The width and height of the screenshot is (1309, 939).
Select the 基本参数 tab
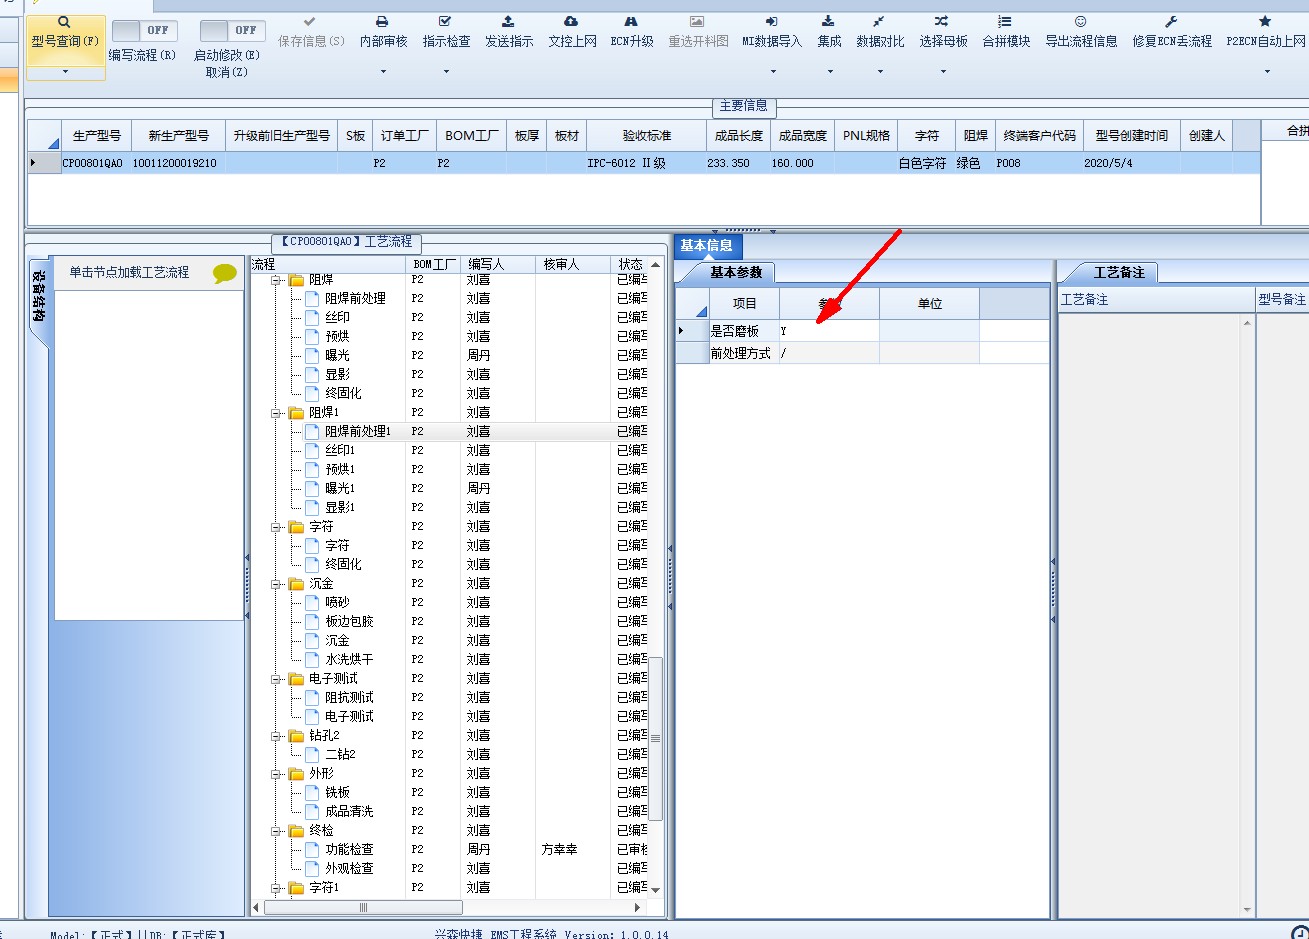735,272
